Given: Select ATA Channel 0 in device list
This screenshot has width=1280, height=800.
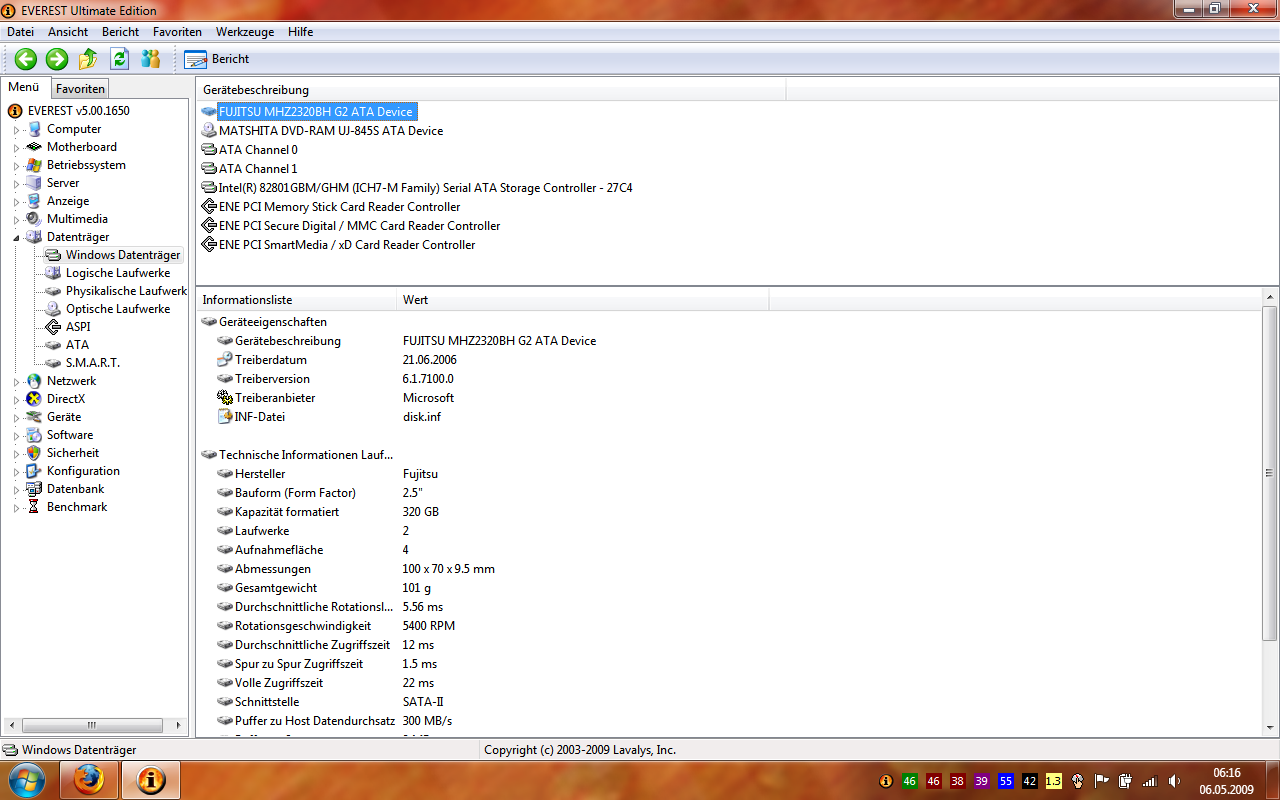Looking at the screenshot, I should coord(258,150).
